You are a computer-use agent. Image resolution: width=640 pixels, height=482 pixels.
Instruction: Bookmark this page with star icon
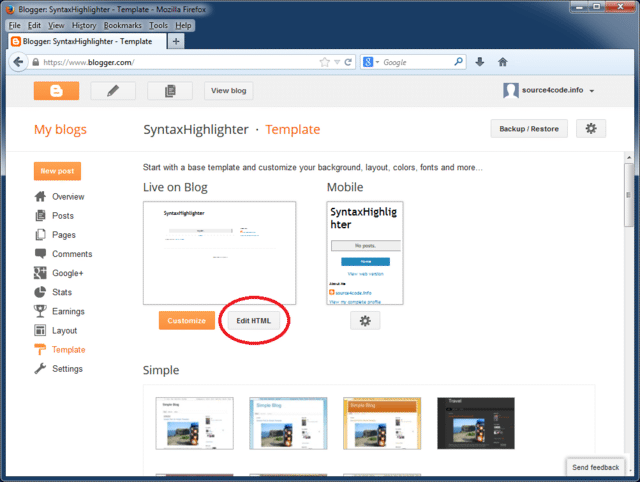pos(324,62)
